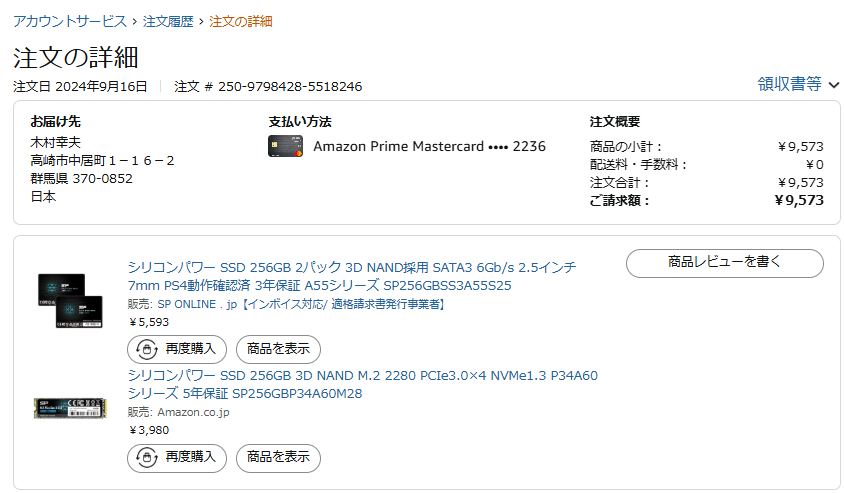
Task: Go to アカウントサービス breadcrumb
Action: (70, 21)
